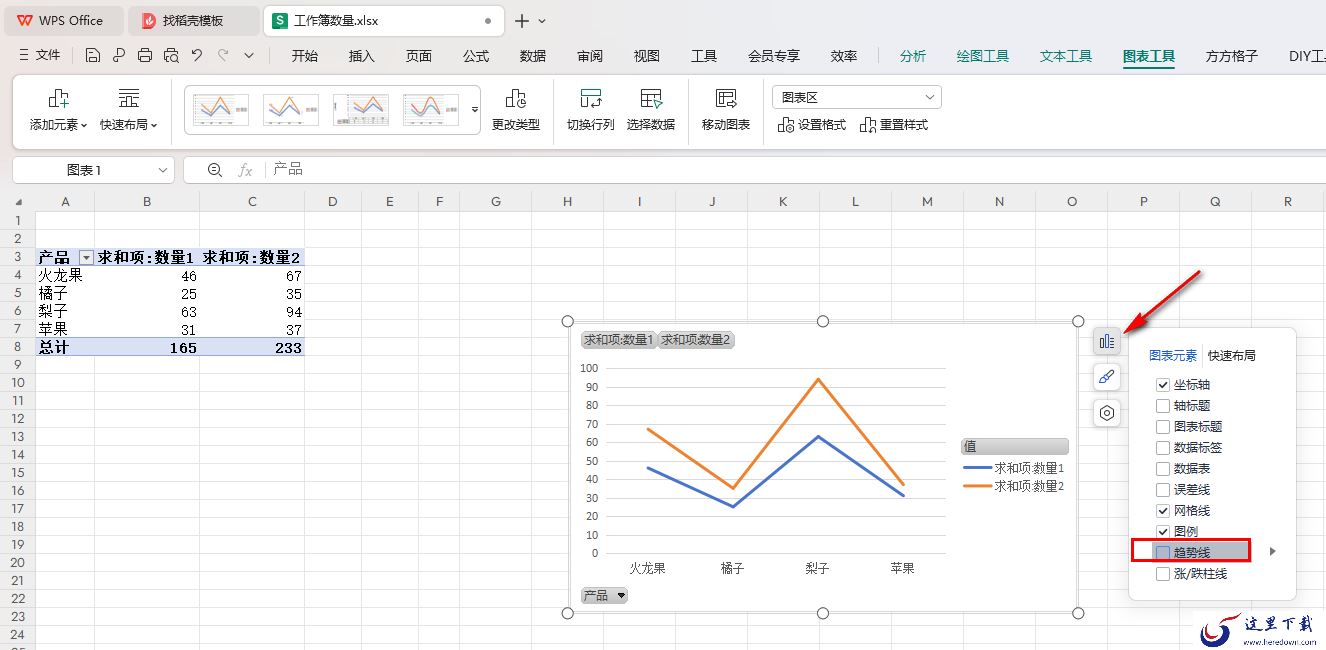Click 移动图表 move chart icon
Viewport: 1326px width, 650px height.
pyautogui.click(x=726, y=99)
